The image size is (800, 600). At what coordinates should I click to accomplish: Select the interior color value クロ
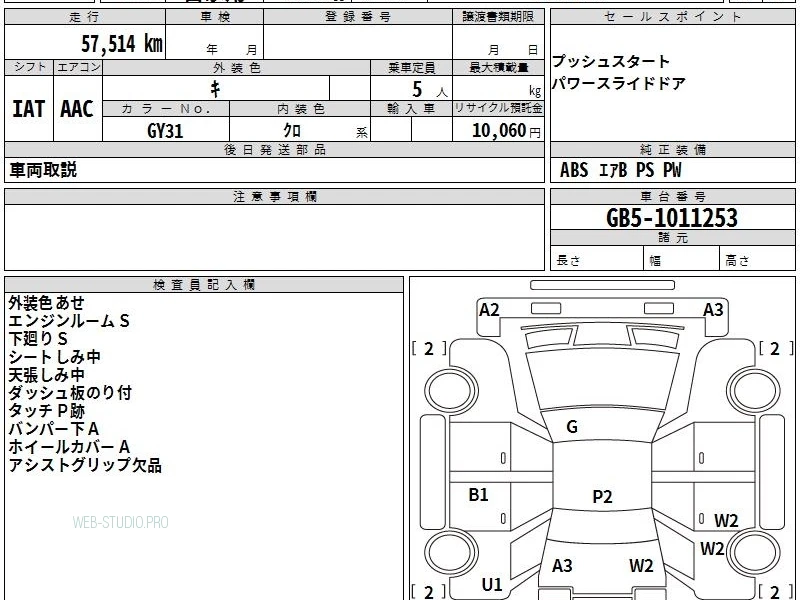[292, 131]
